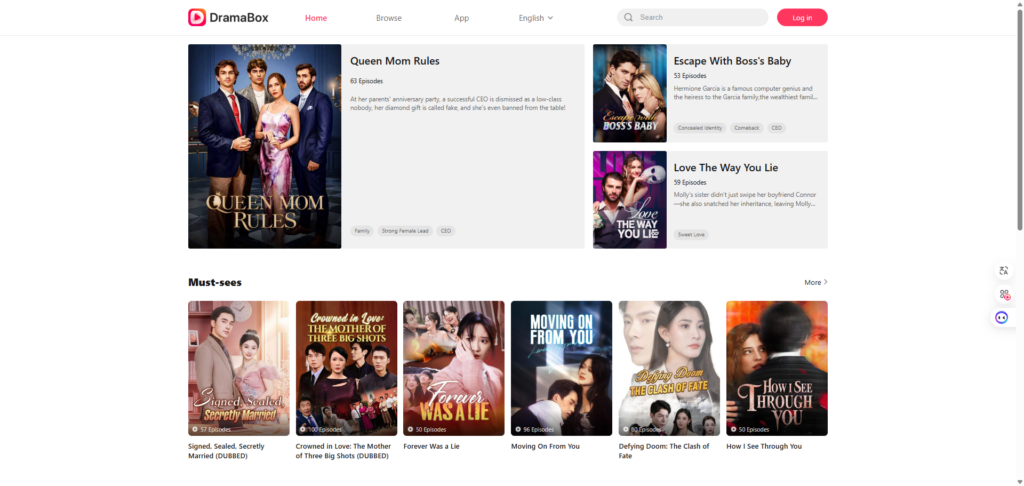
Task: Open the Escape With Boss's Baby title
Action: point(732,61)
